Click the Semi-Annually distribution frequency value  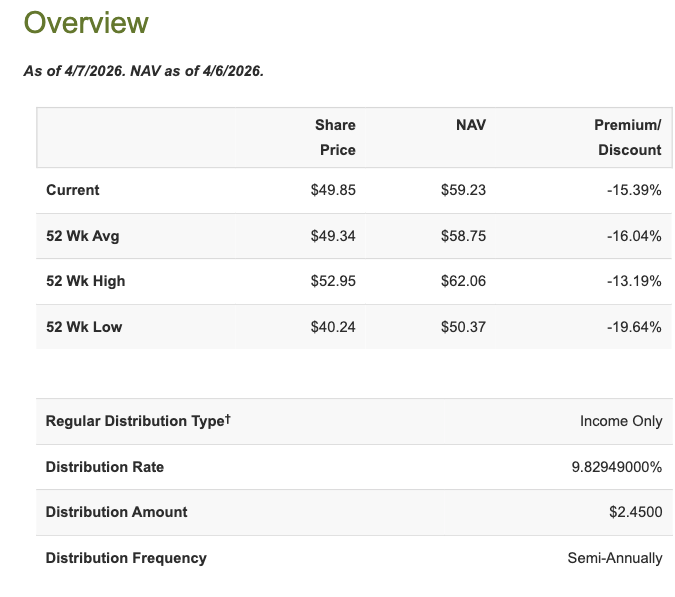614,558
